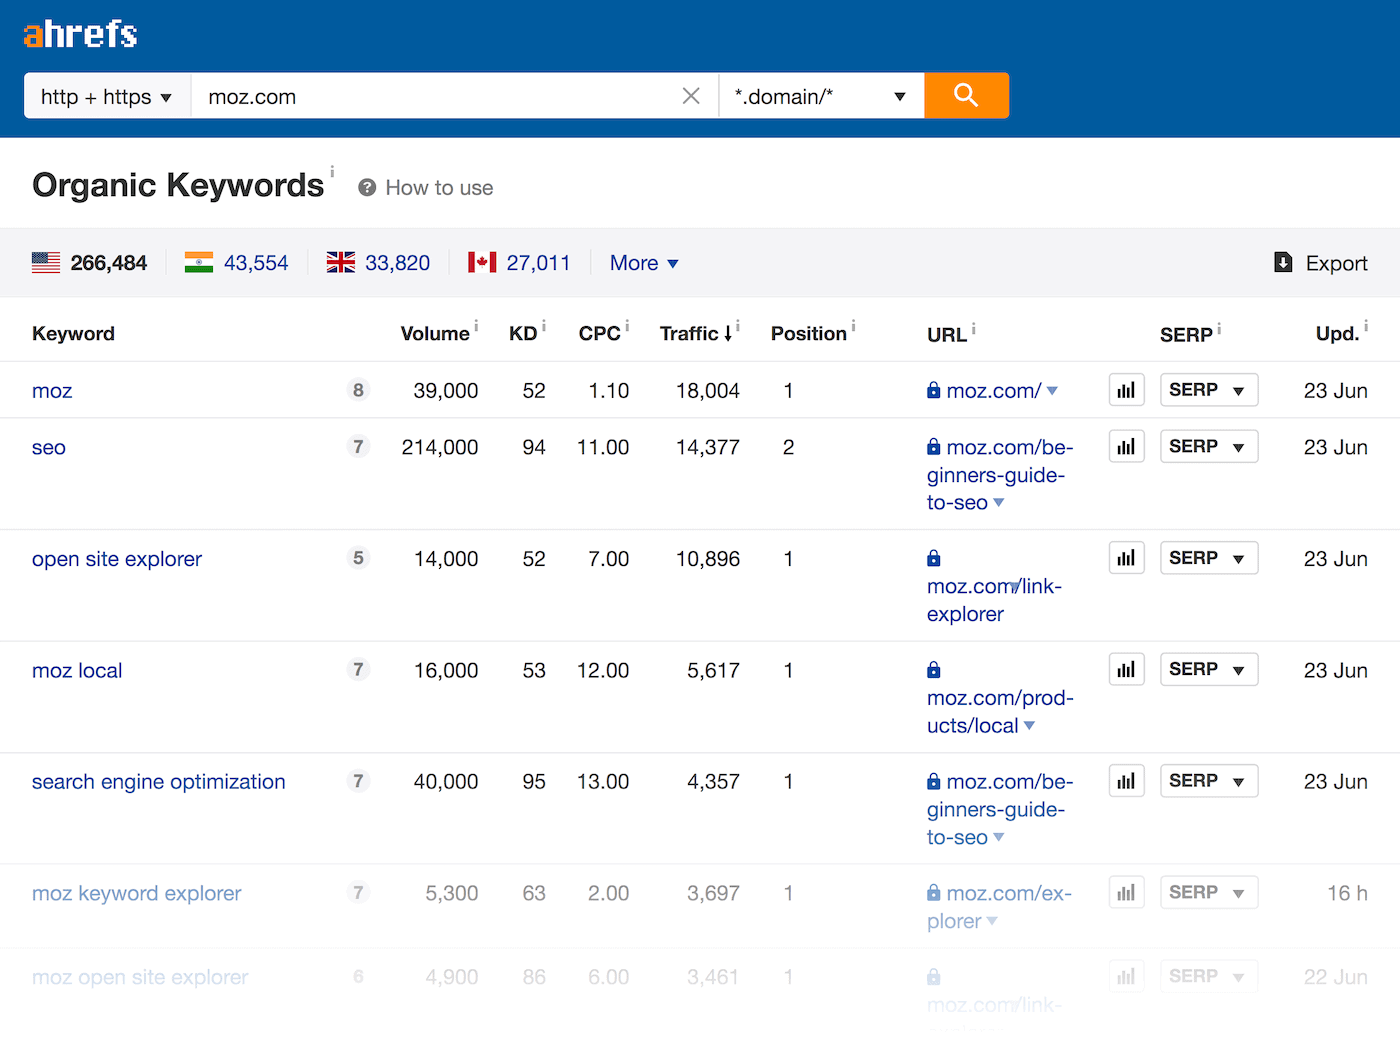Open SERP dropdown for keyword seo
Image resolution: width=1400 pixels, height=1052 pixels.
pos(1208,447)
